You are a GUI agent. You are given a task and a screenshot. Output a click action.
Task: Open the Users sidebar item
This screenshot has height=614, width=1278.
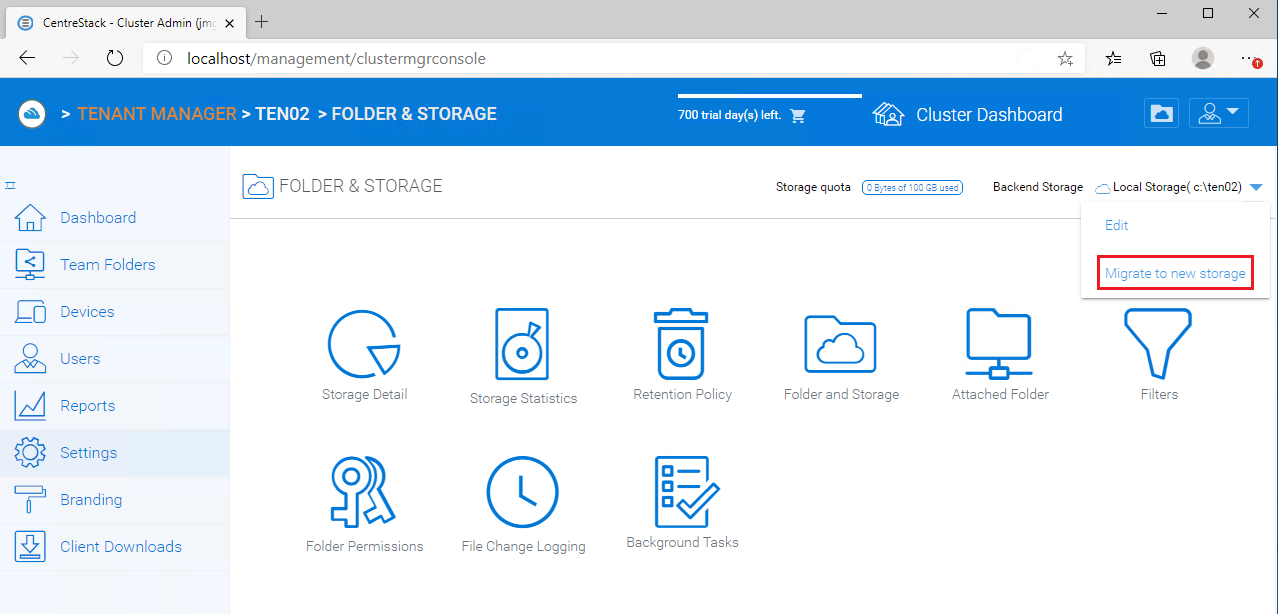click(114, 358)
